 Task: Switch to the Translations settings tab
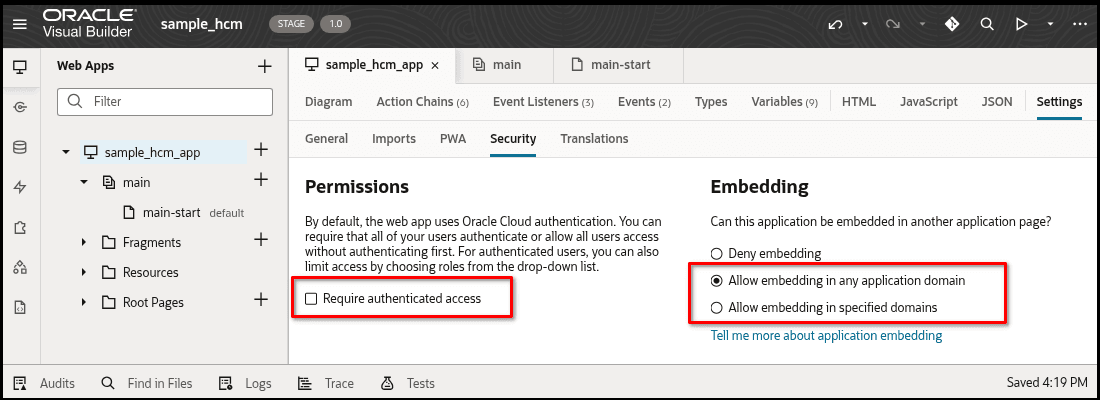594,139
